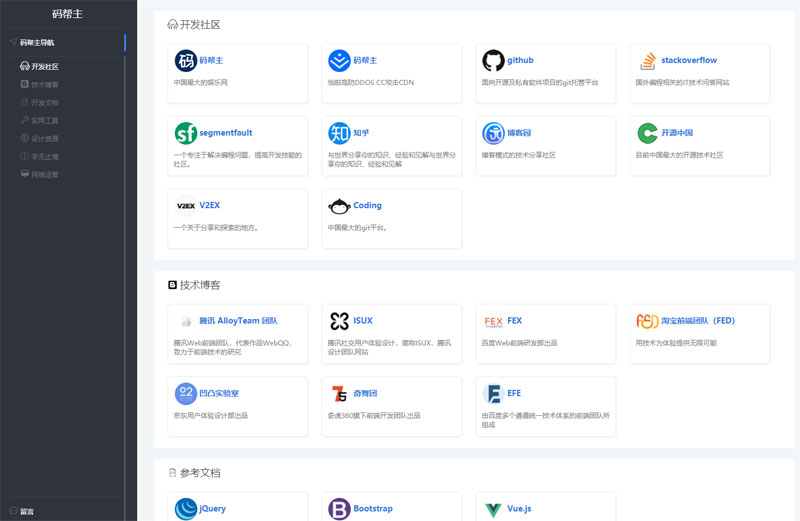Click the 博客园 round logo icon
800x521 pixels.
(x=493, y=133)
